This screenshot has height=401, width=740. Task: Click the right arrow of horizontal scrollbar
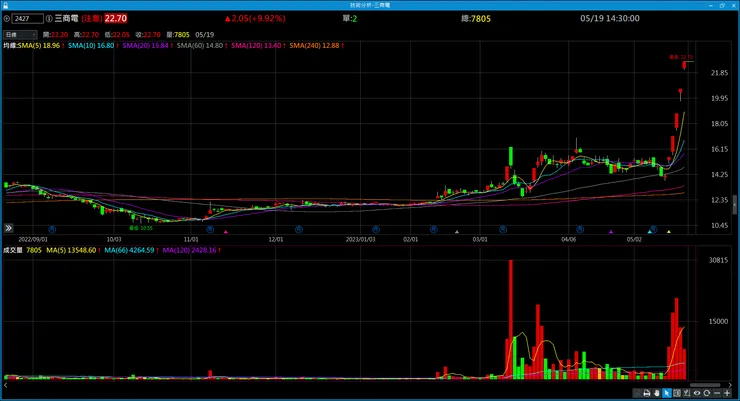point(730,385)
